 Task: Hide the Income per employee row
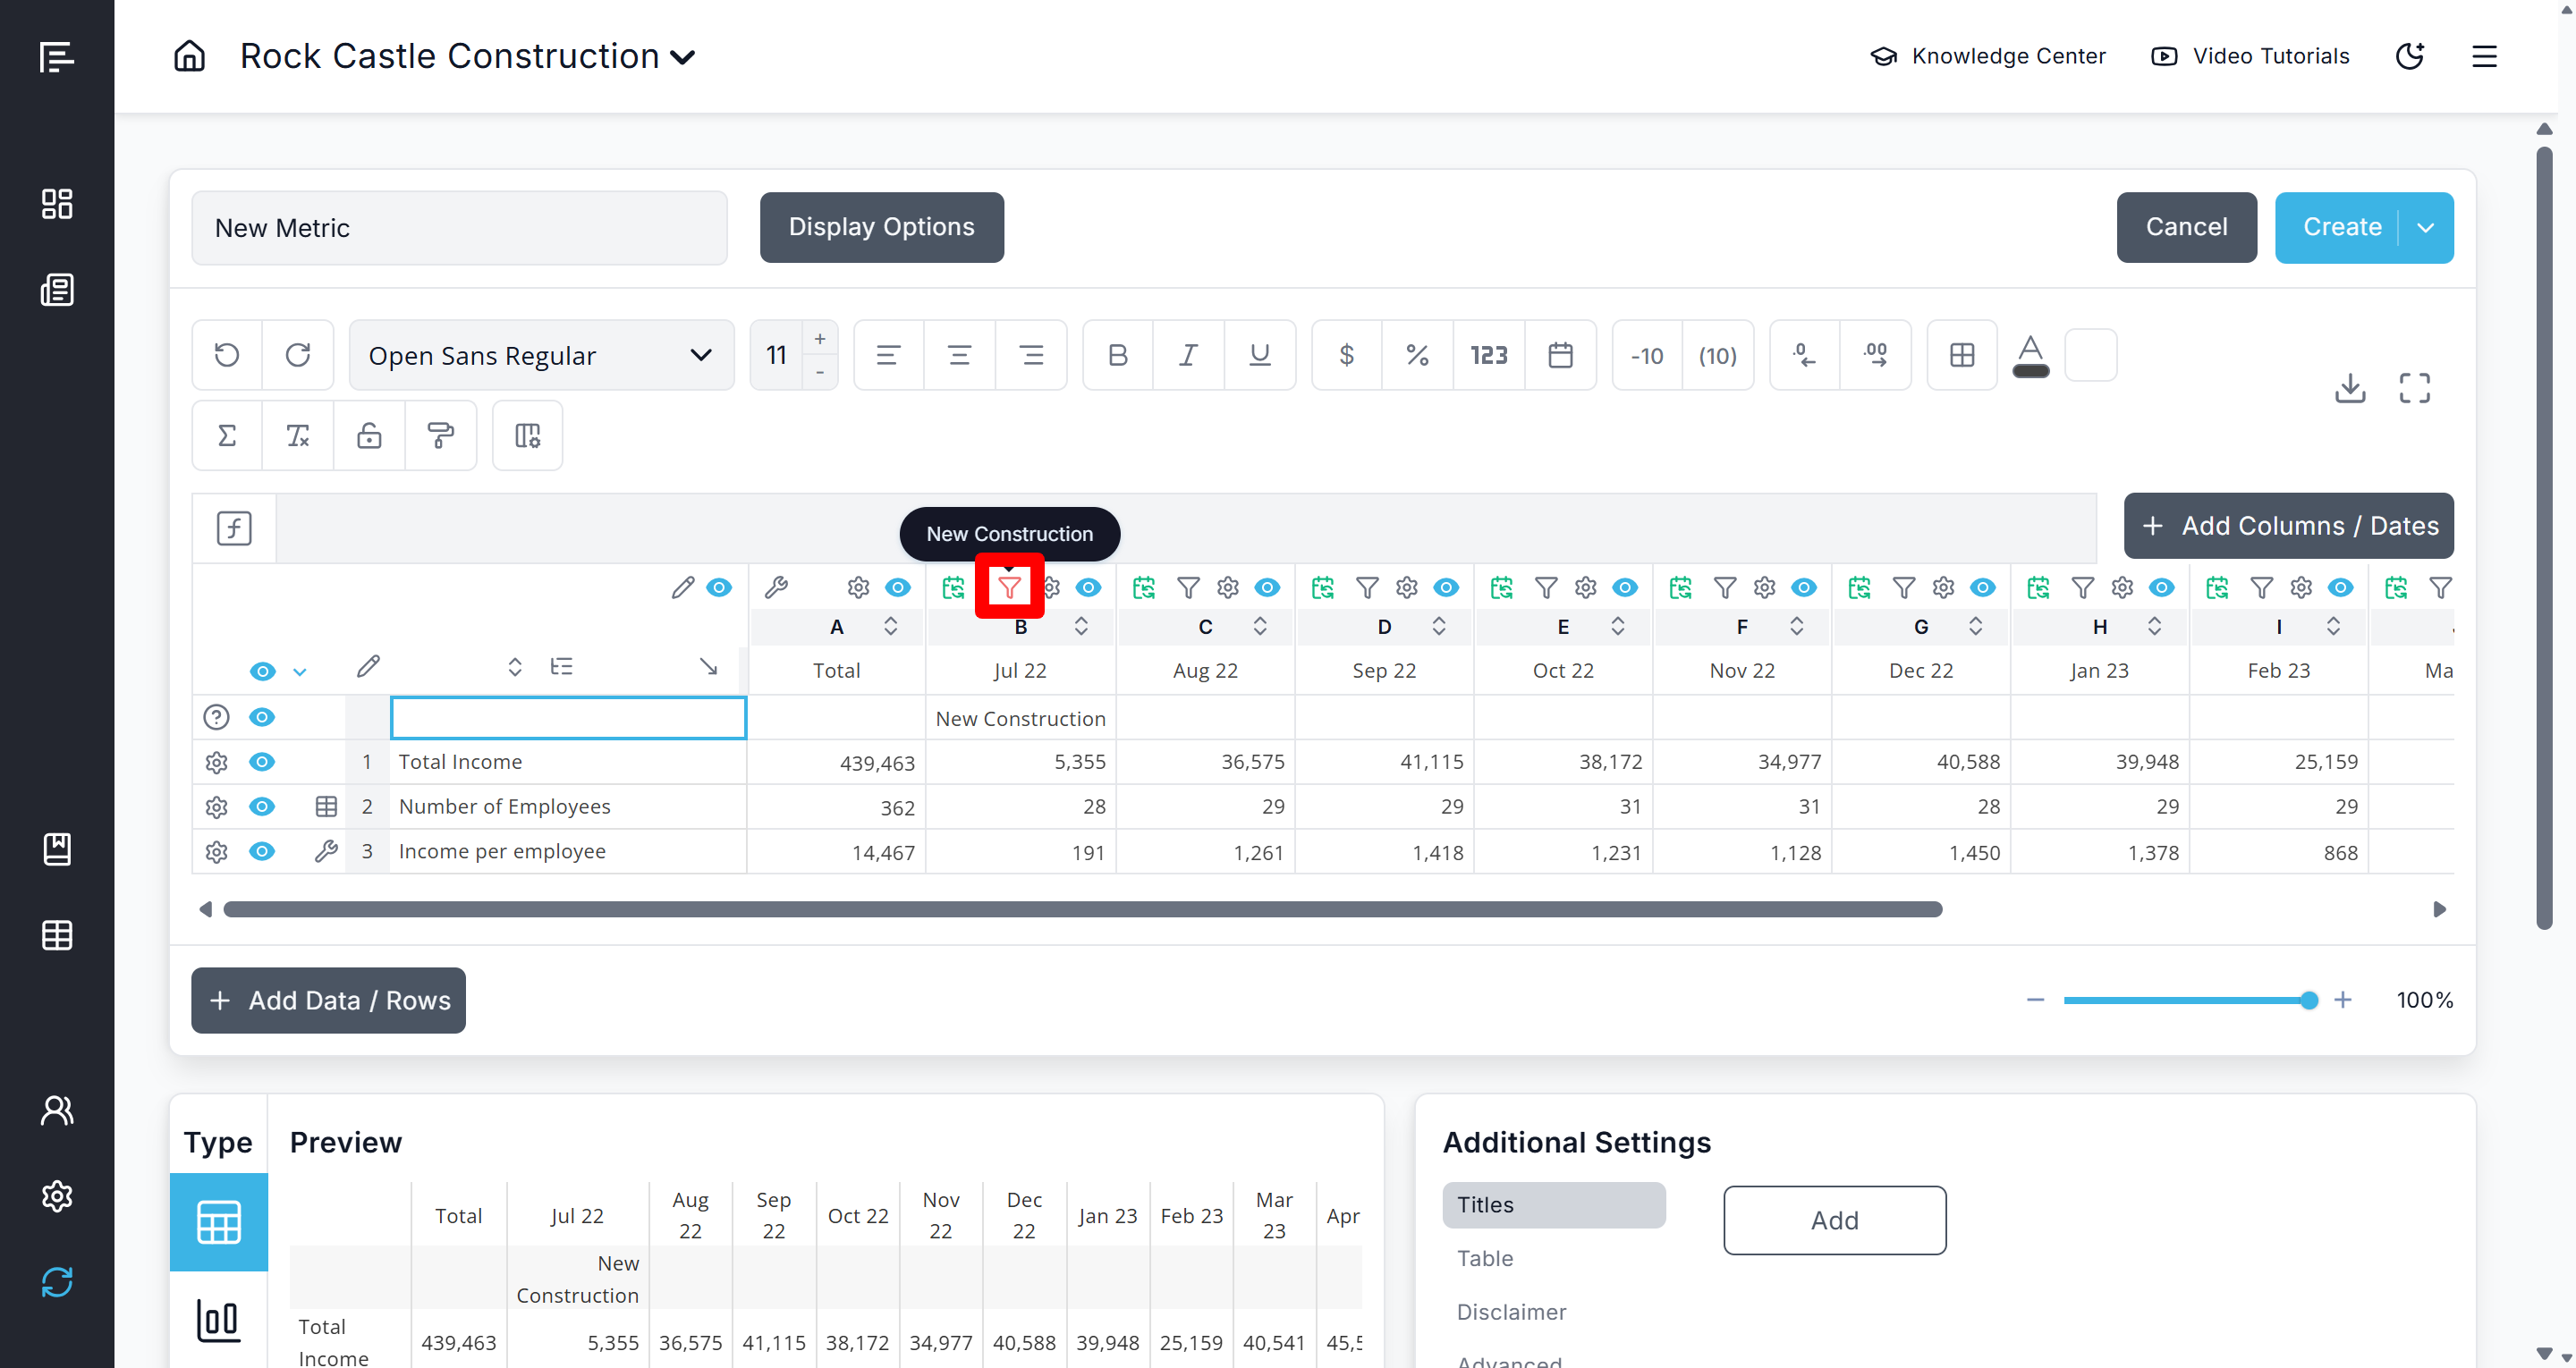pyautogui.click(x=262, y=852)
